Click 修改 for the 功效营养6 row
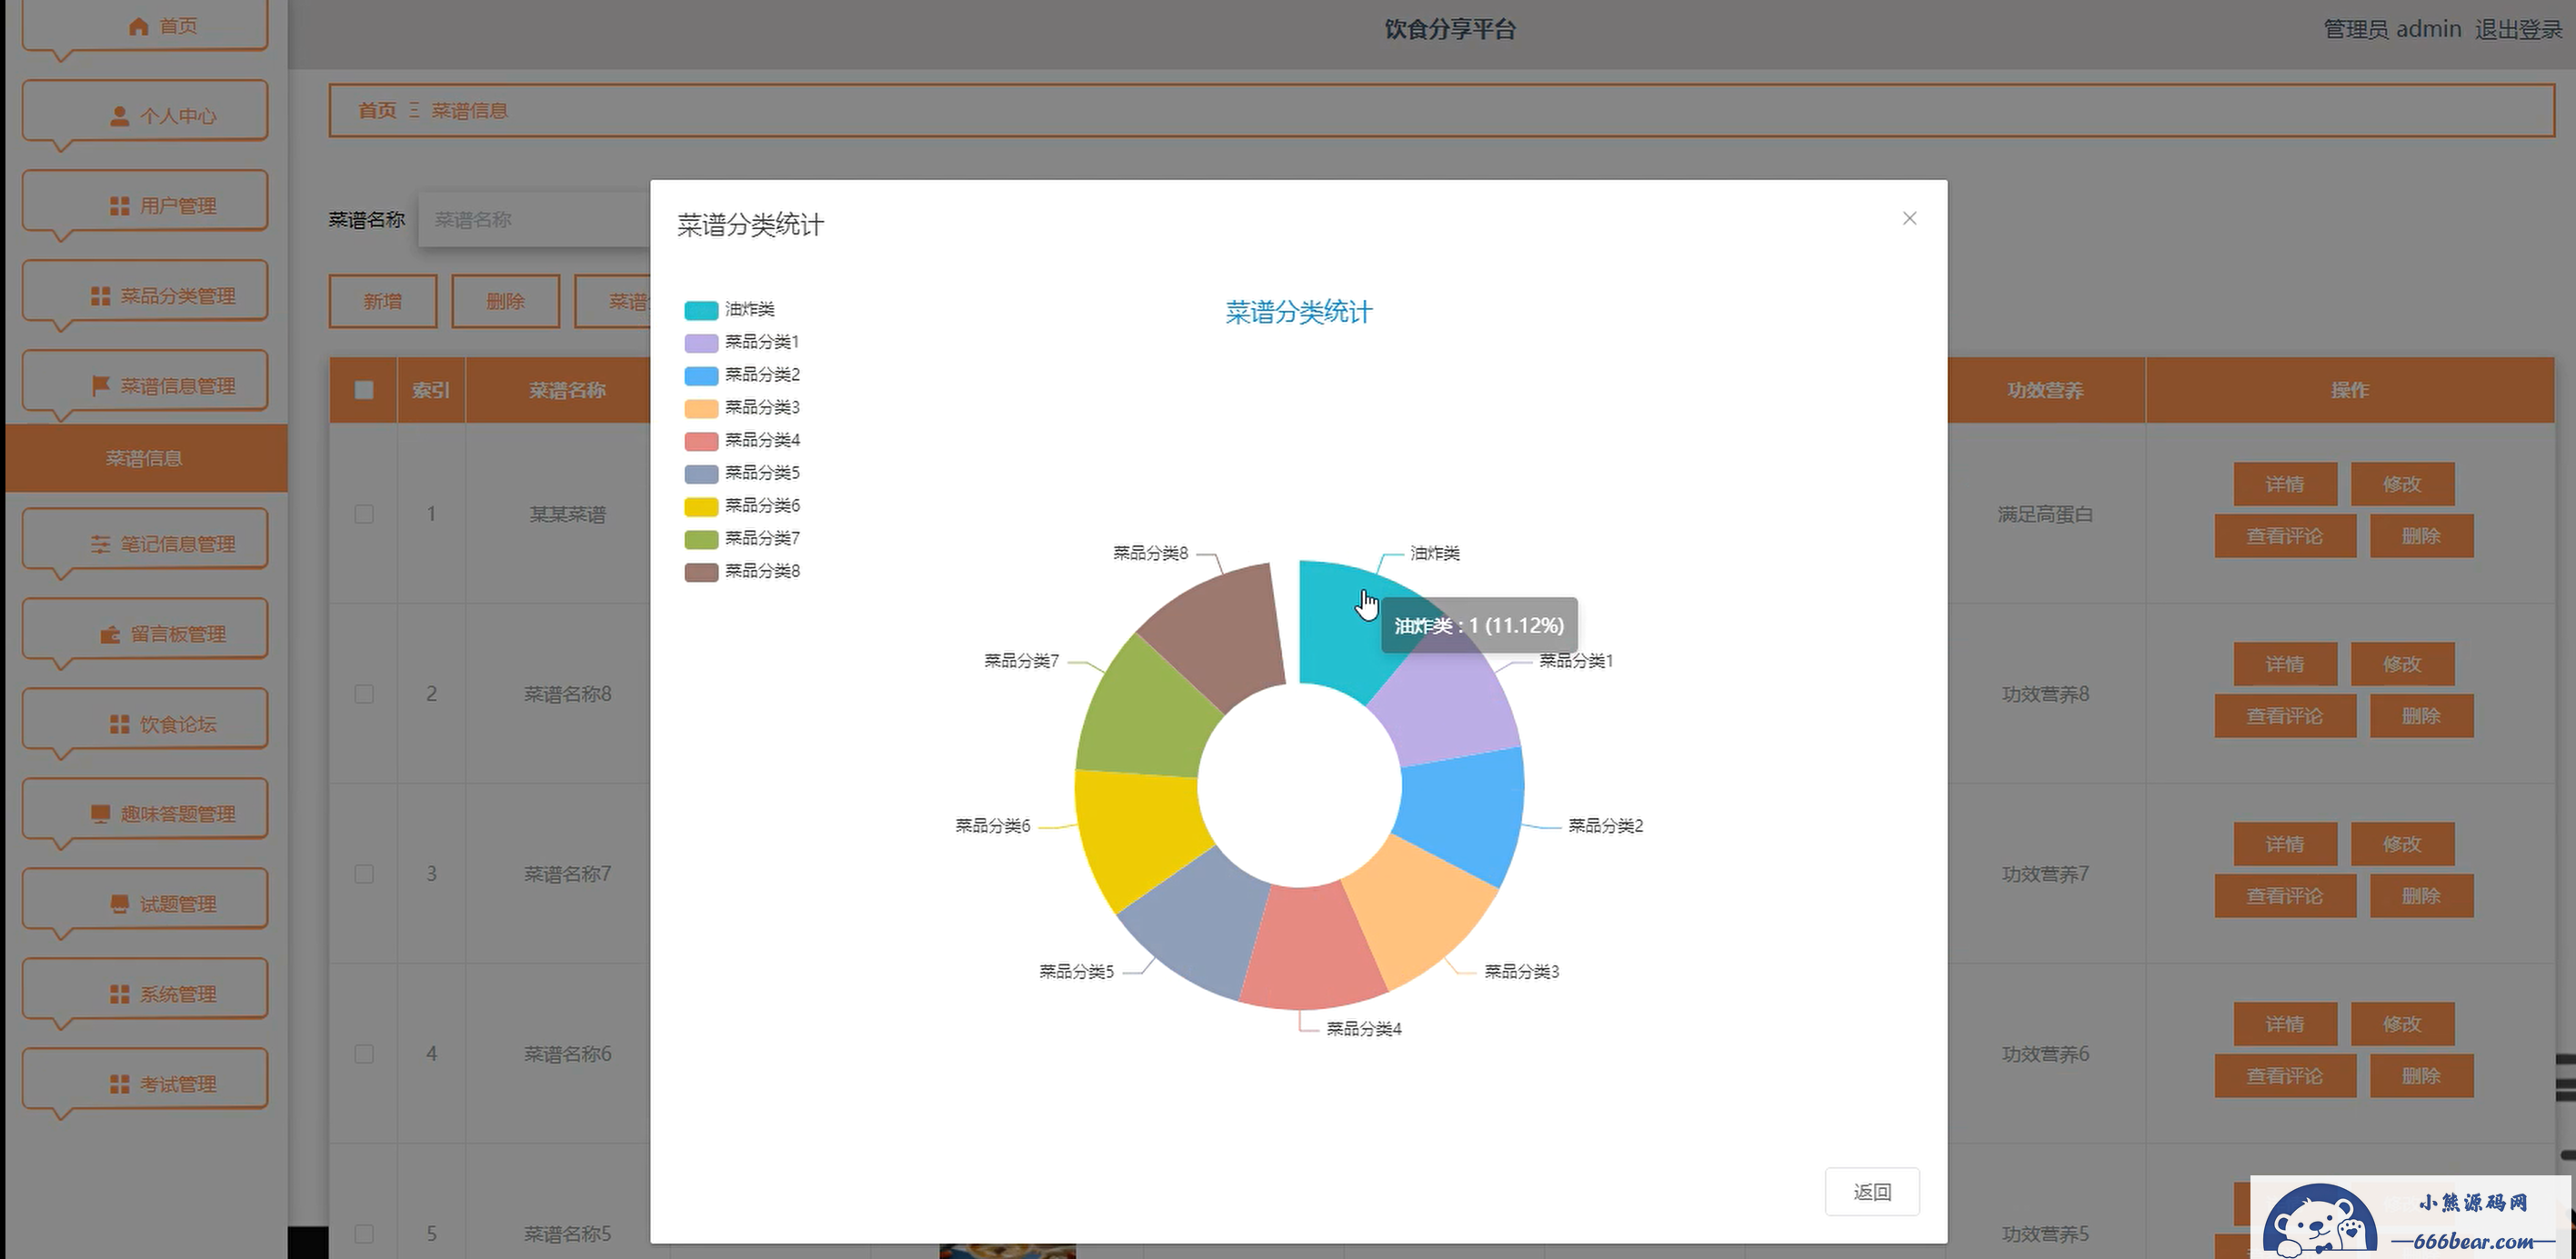The width and height of the screenshot is (2576, 1259). click(2402, 1024)
